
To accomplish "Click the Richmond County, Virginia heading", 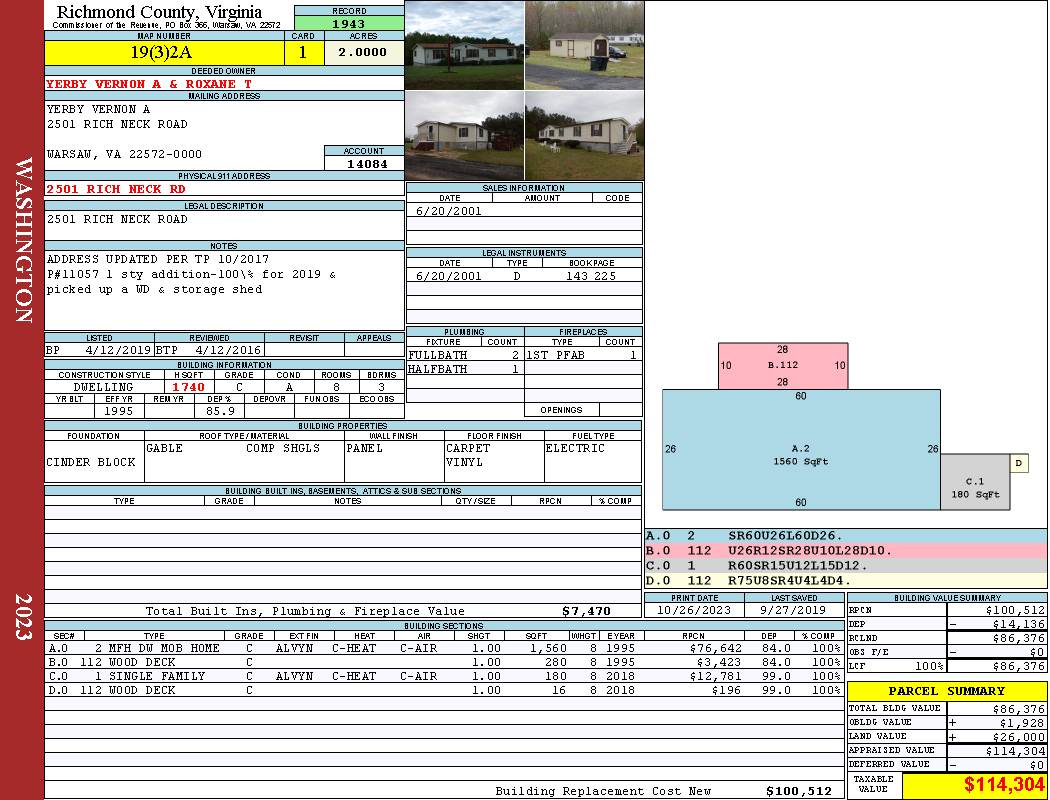I will [159, 12].
